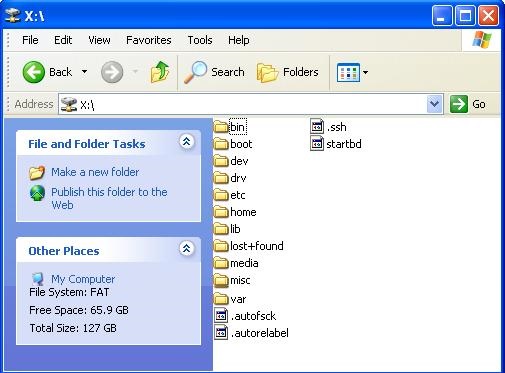
Task: Click the Publish to Web globe icon
Action: (37, 193)
